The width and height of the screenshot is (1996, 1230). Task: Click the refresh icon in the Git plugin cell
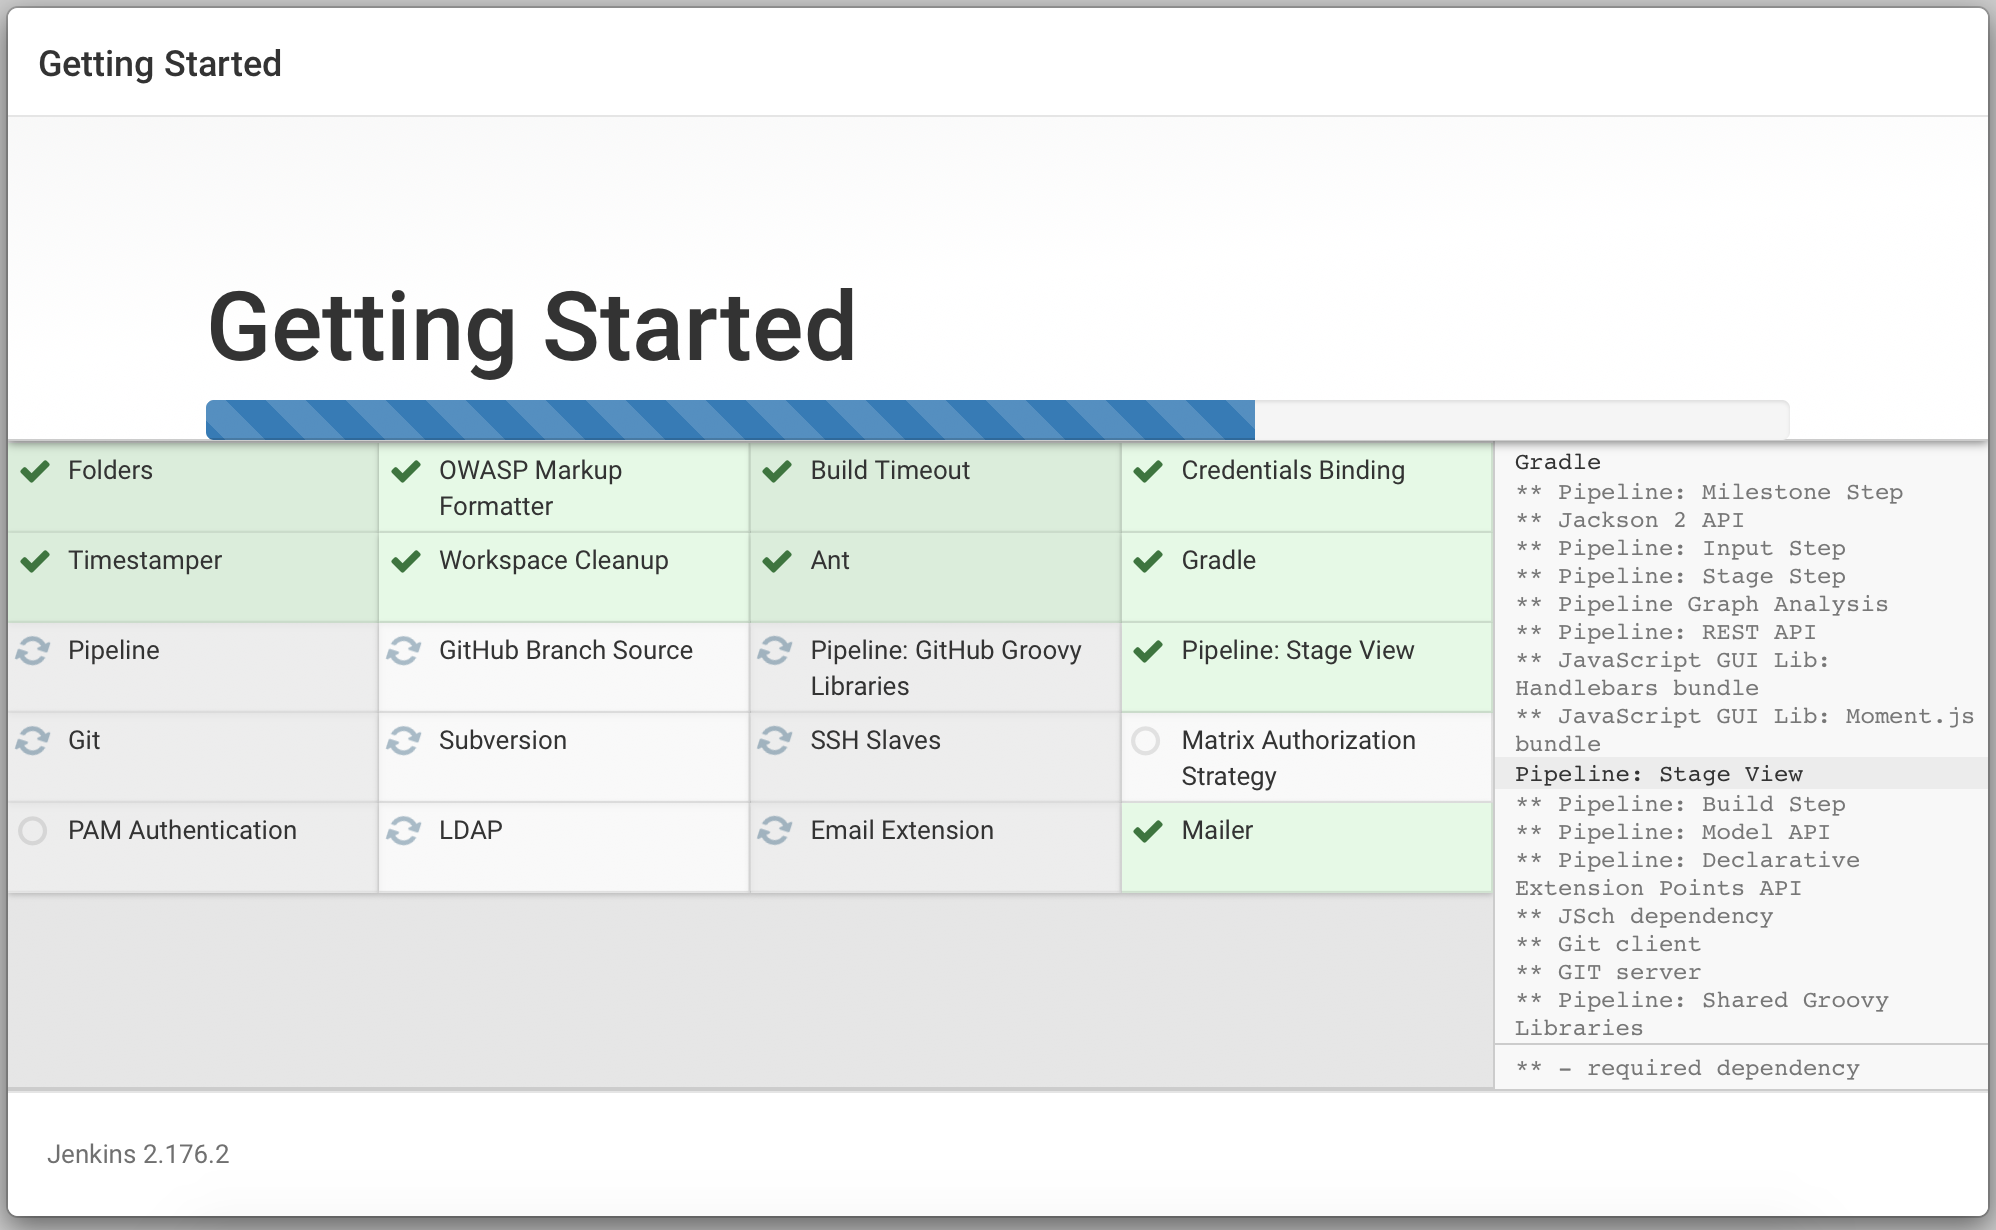[33, 741]
